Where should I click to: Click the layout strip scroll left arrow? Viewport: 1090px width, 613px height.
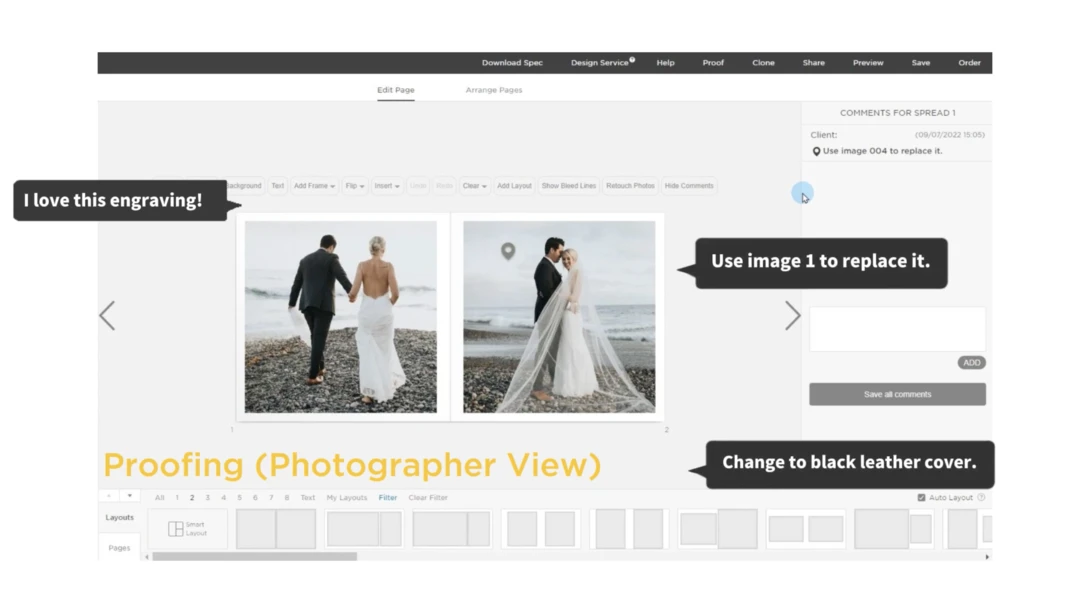147,557
